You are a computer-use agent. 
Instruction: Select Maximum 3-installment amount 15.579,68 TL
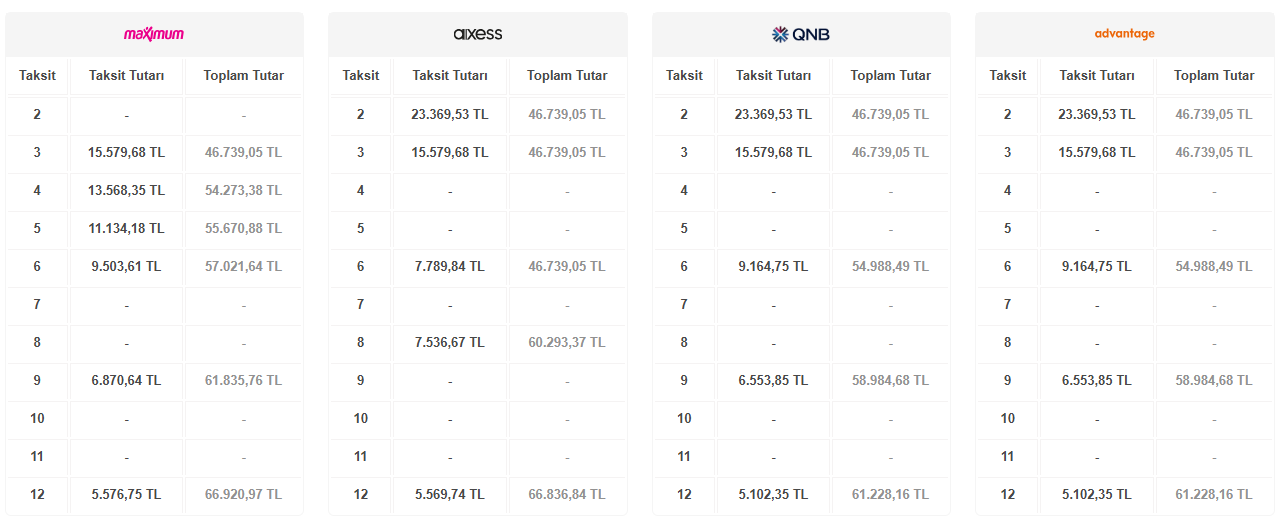pos(127,152)
